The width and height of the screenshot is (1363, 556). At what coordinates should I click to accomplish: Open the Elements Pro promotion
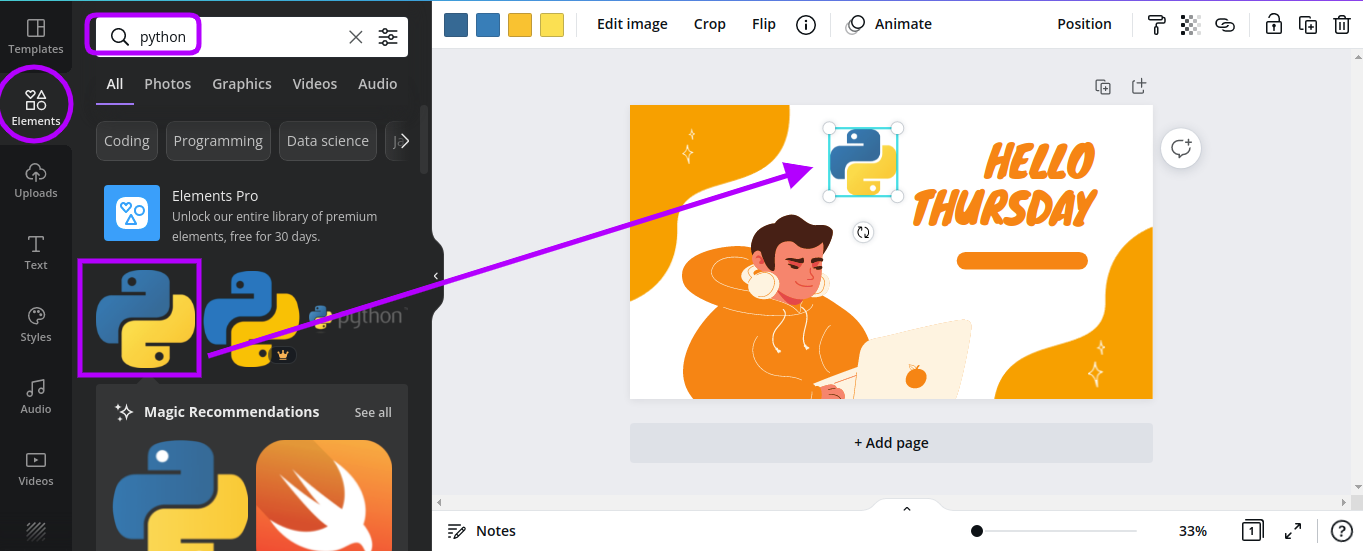tap(252, 213)
